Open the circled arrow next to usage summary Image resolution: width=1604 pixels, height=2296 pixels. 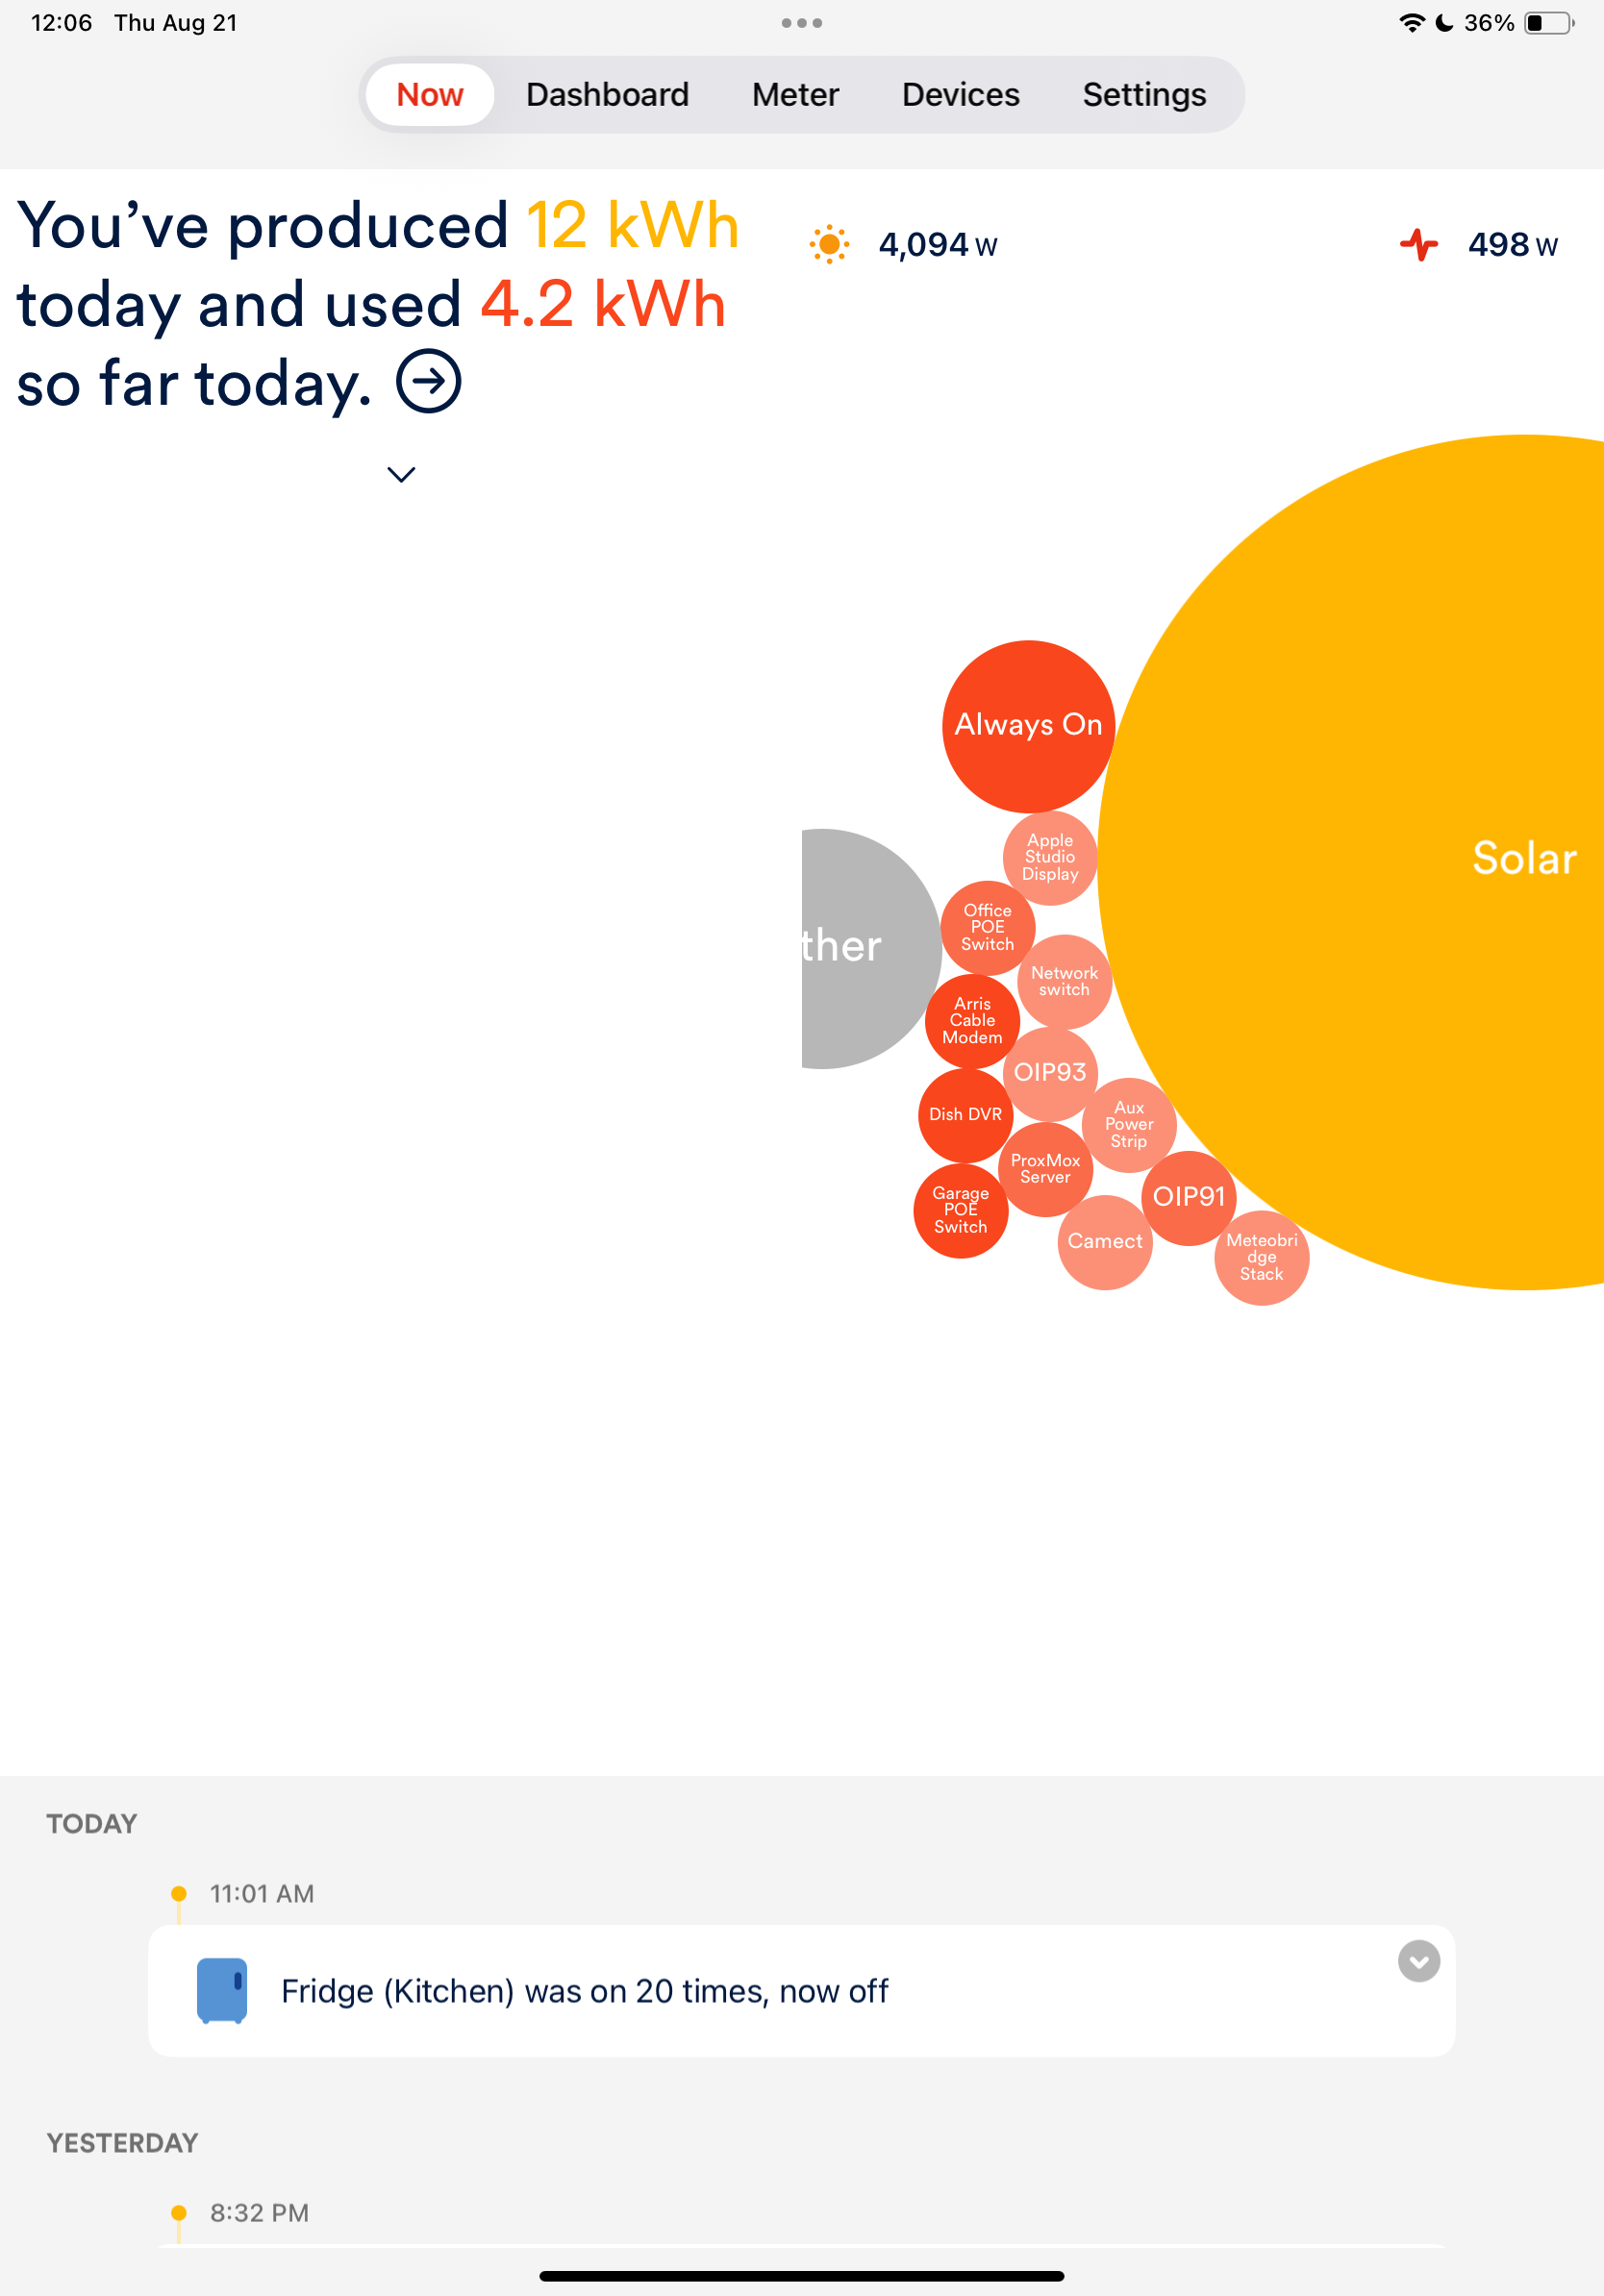click(x=428, y=381)
